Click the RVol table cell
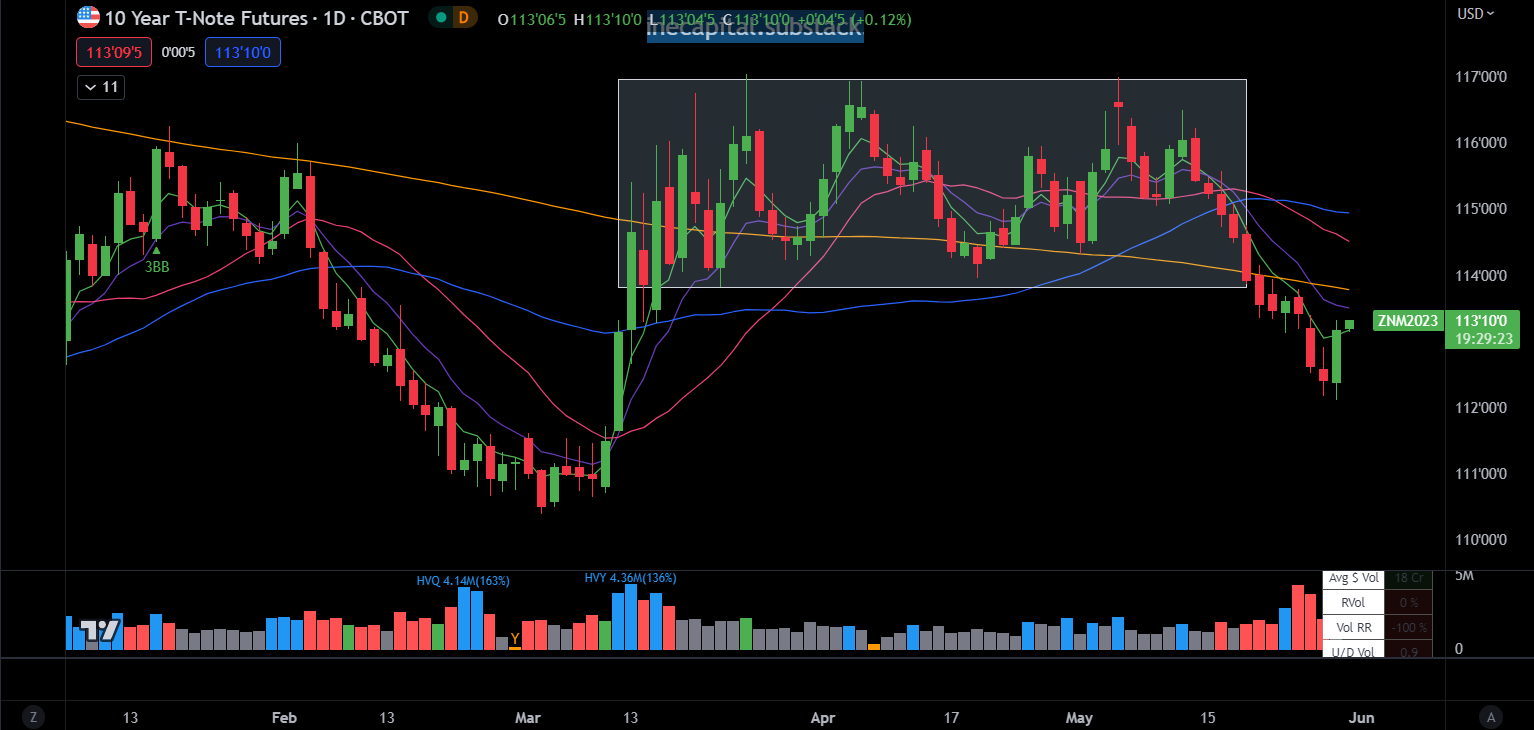 (x=1353, y=602)
